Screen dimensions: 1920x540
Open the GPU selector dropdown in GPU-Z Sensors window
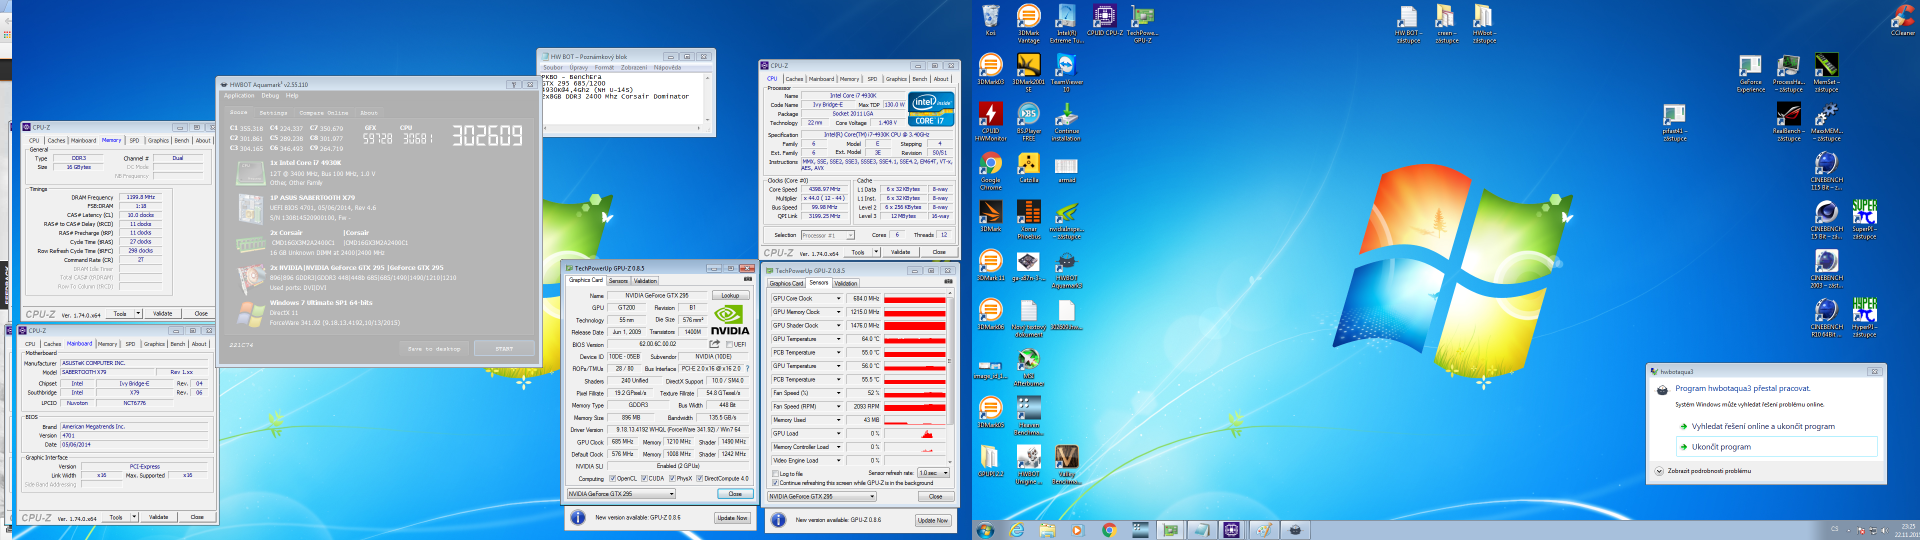click(821, 496)
